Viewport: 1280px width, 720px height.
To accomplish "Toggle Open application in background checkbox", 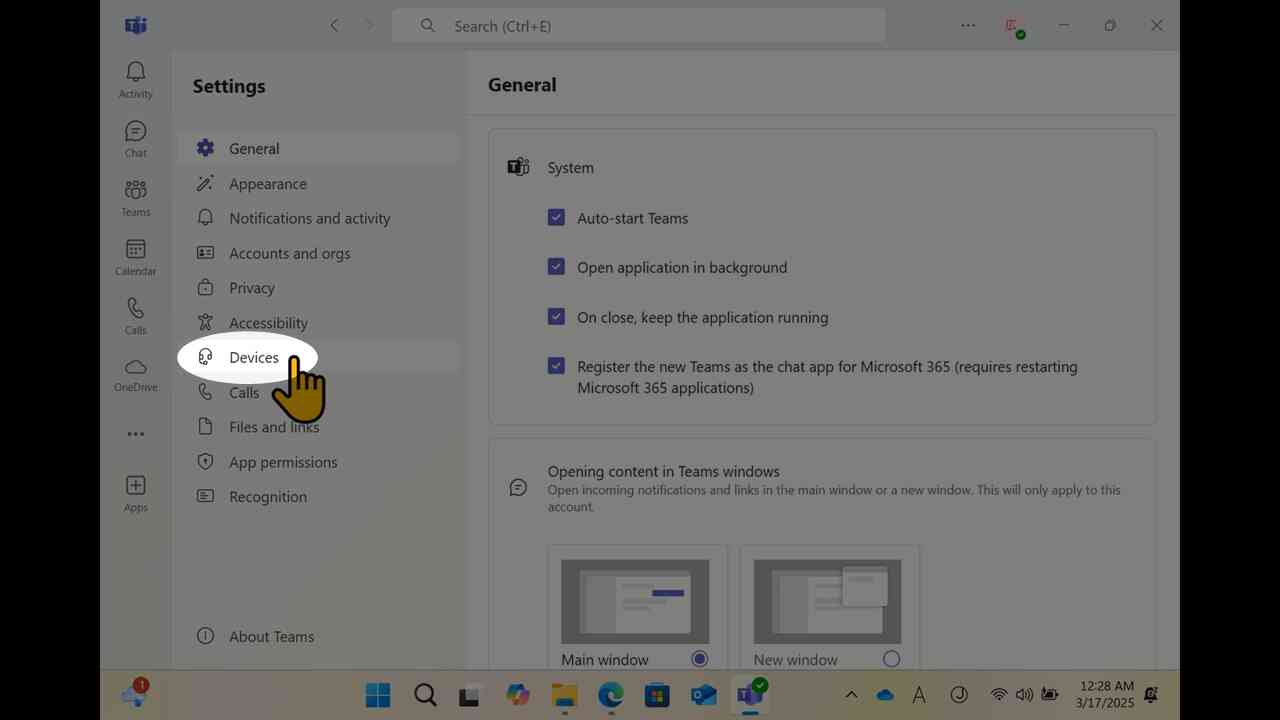I will tap(556, 267).
